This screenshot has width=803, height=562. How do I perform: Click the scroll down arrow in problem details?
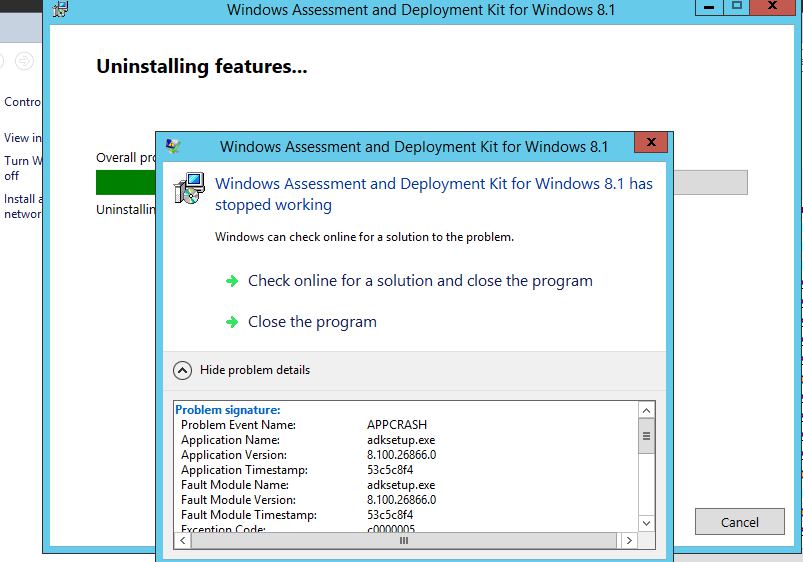pyautogui.click(x=646, y=523)
